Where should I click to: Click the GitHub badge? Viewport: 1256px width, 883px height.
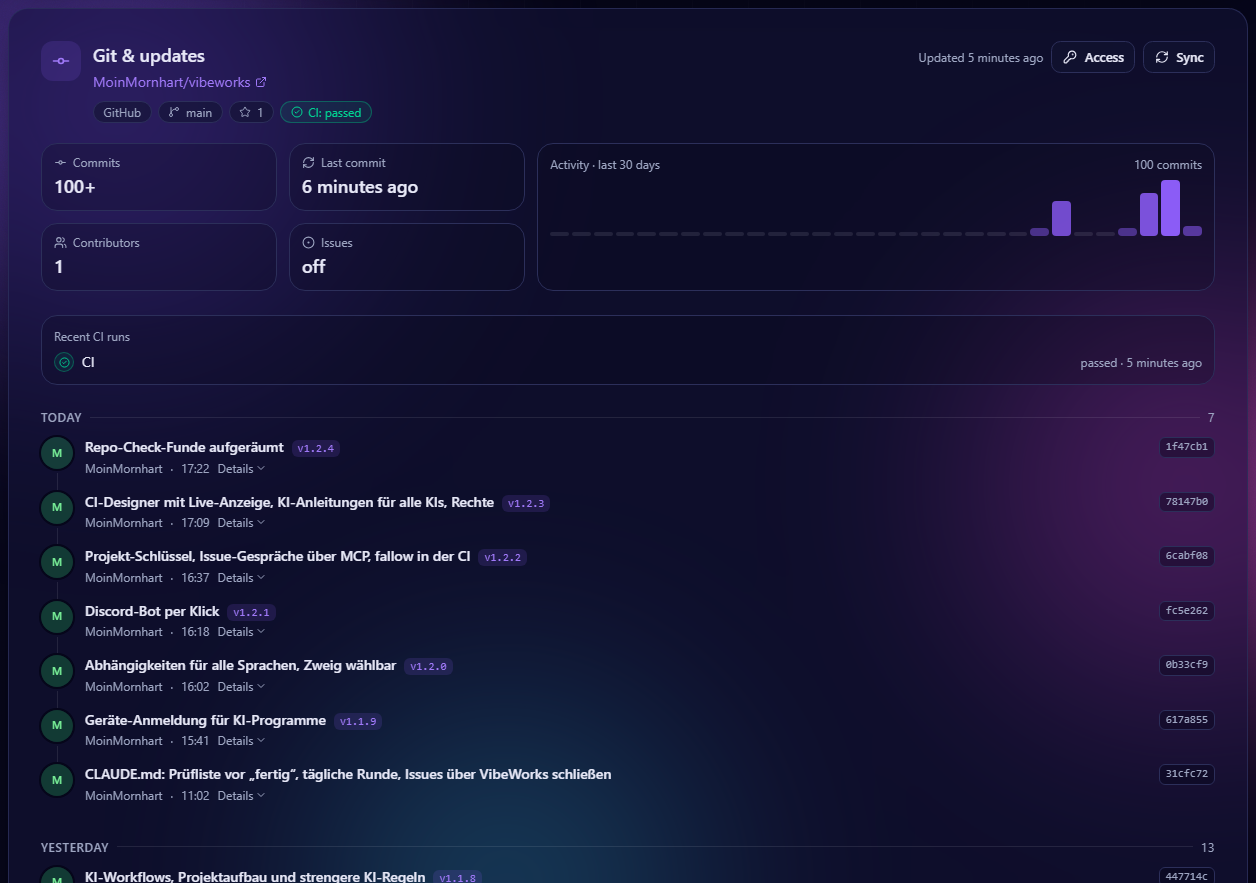(122, 112)
